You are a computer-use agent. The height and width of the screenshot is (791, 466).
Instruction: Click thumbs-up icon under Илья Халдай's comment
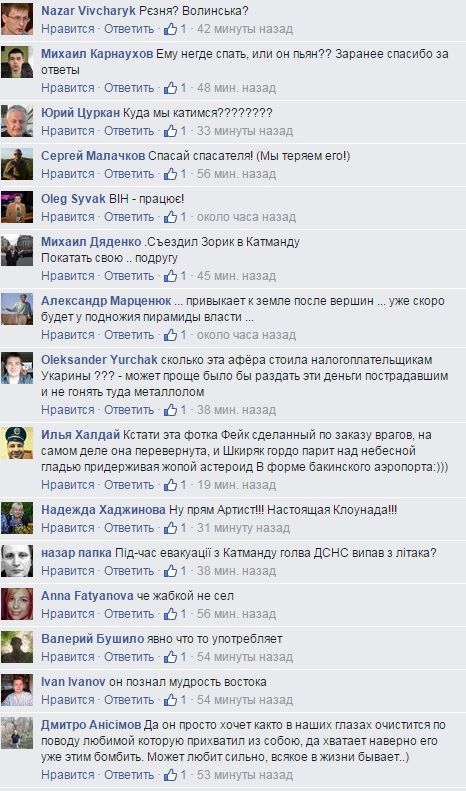pyautogui.click(x=170, y=485)
